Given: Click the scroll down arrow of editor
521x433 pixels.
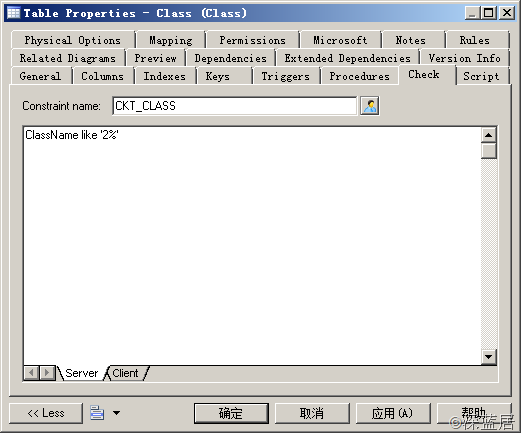Looking at the screenshot, I should (x=489, y=357).
